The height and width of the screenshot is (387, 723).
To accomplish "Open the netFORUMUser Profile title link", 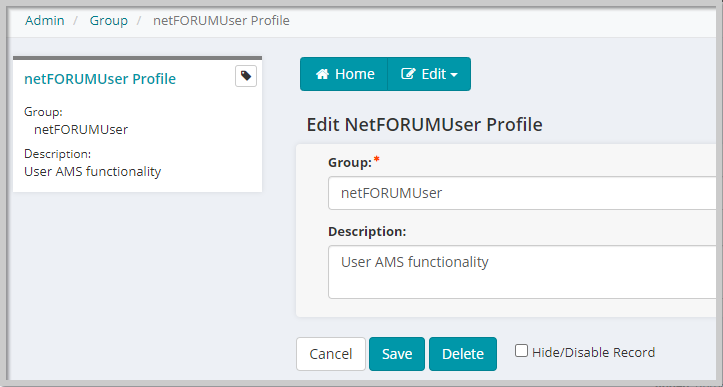I will pyautogui.click(x=100, y=79).
